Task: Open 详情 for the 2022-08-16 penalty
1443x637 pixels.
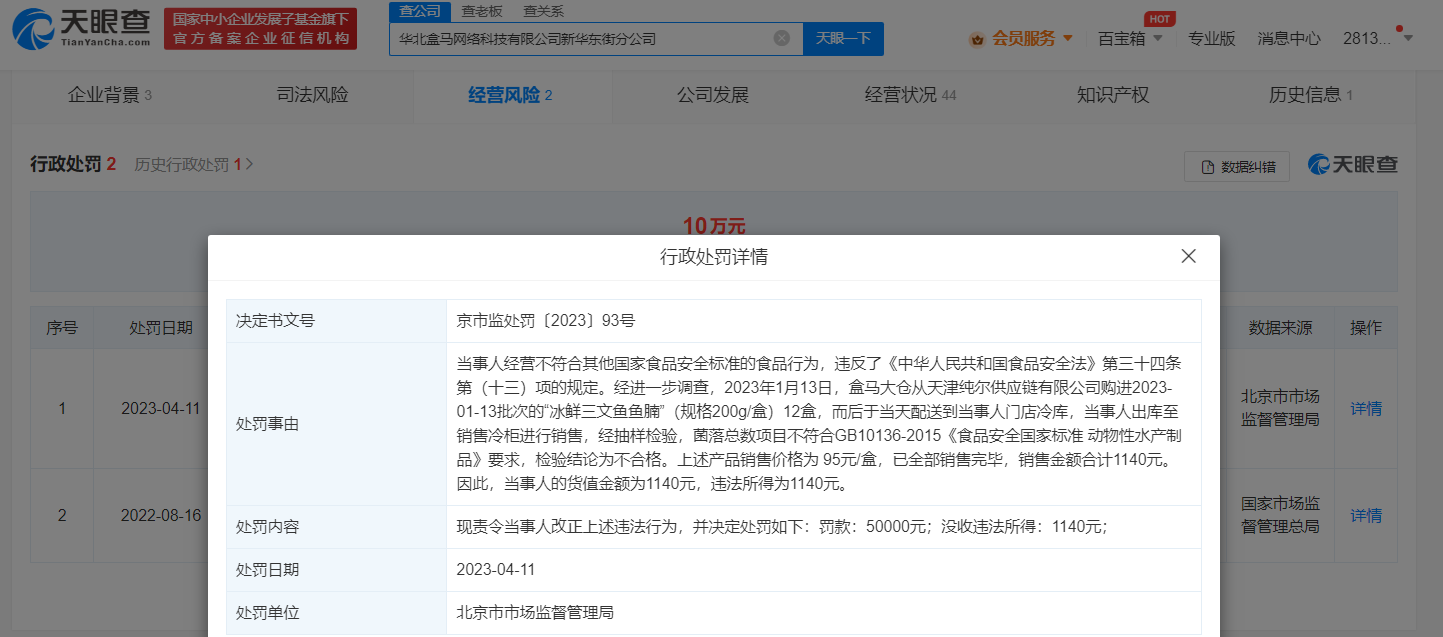Action: (1366, 516)
